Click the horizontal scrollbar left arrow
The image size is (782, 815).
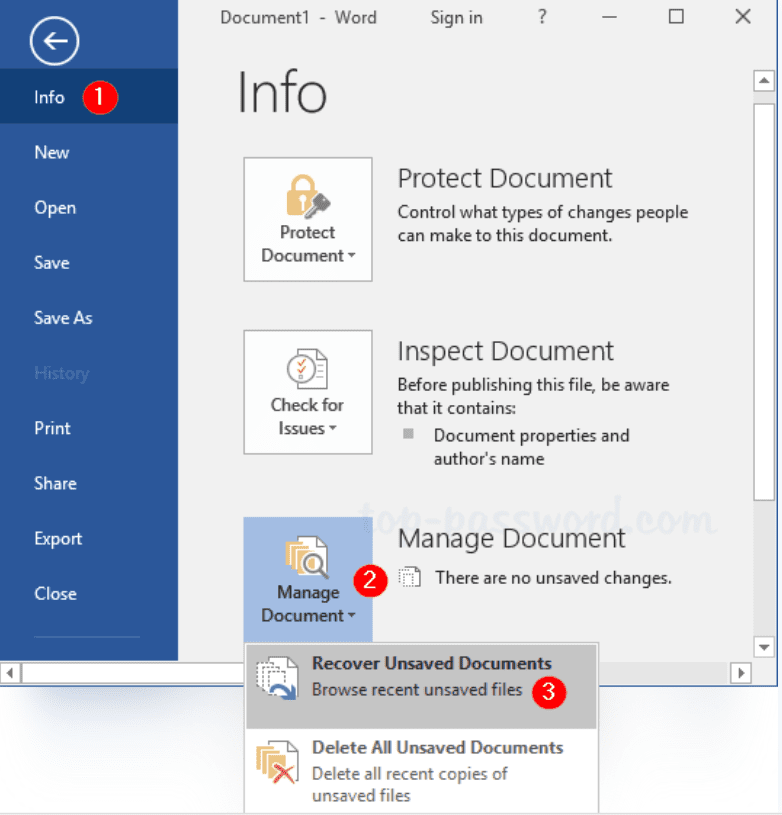pyautogui.click(x=11, y=672)
